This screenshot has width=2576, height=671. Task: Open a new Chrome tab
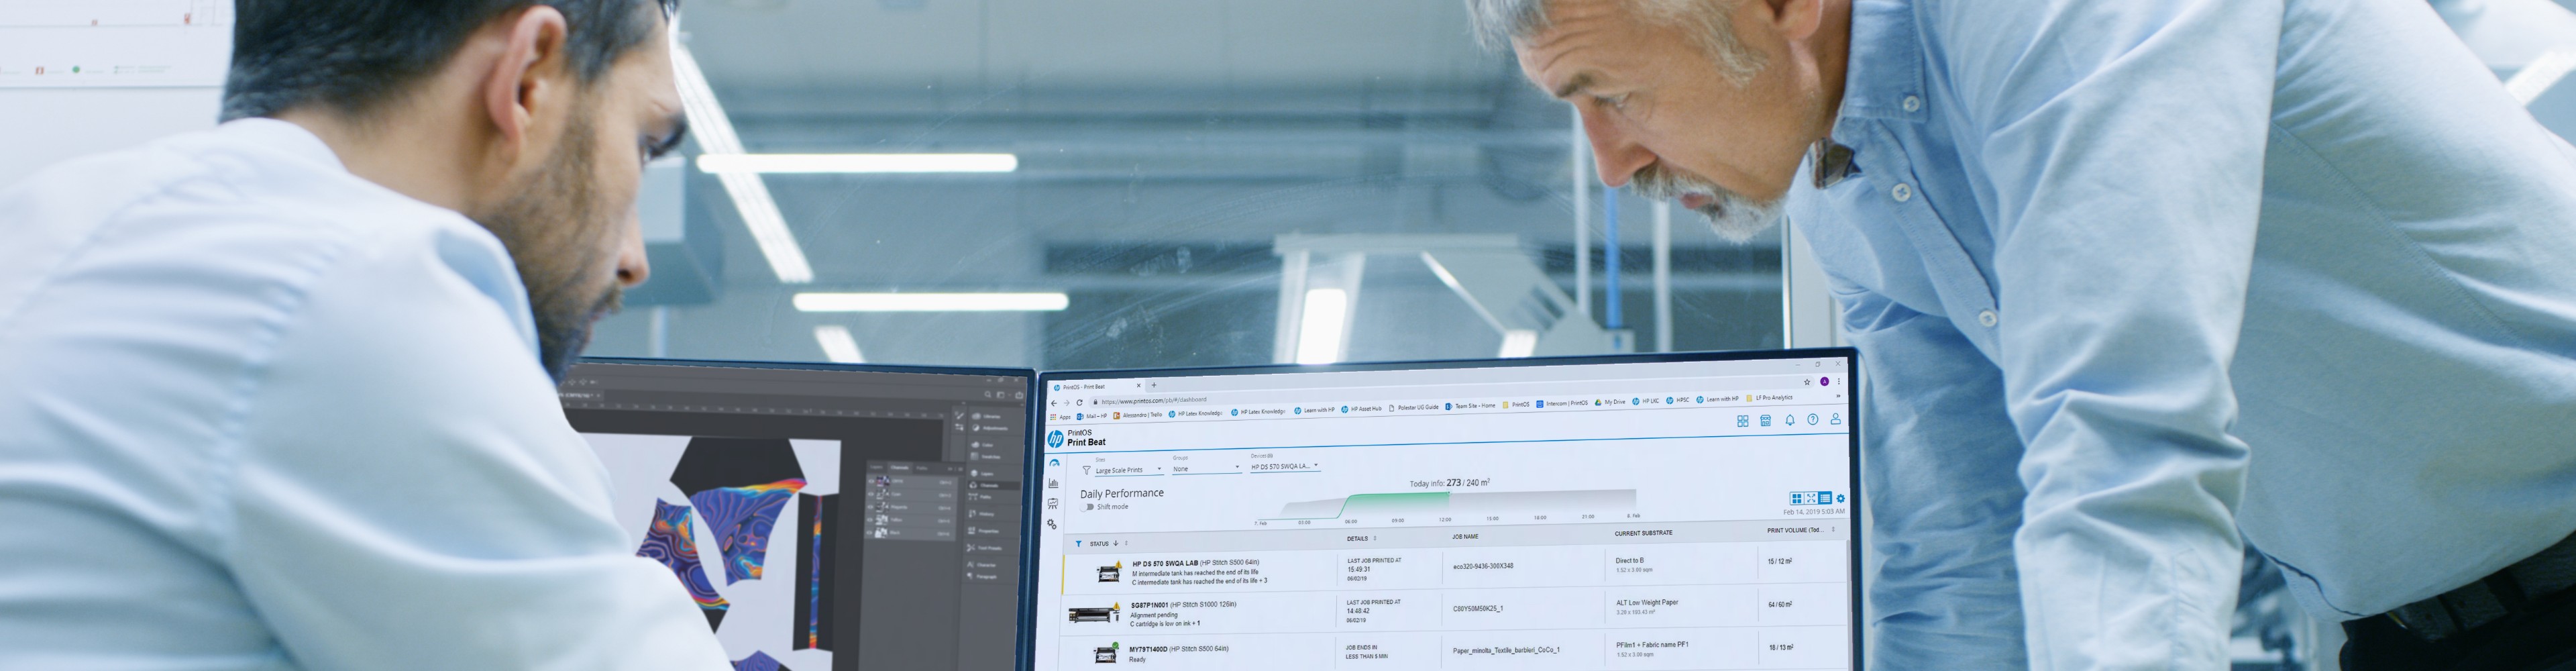[1154, 385]
